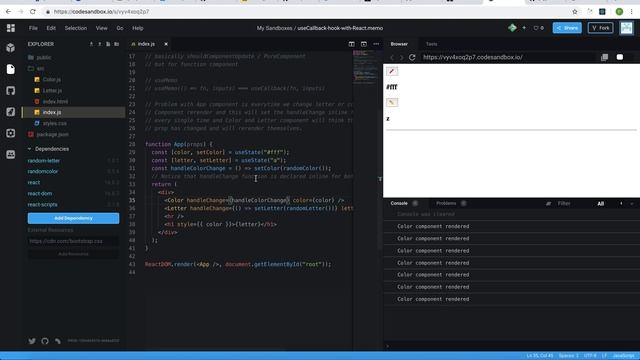This screenshot has width=640, height=360.
Task: Click the new file icon in Explorer header
Action: point(108,44)
